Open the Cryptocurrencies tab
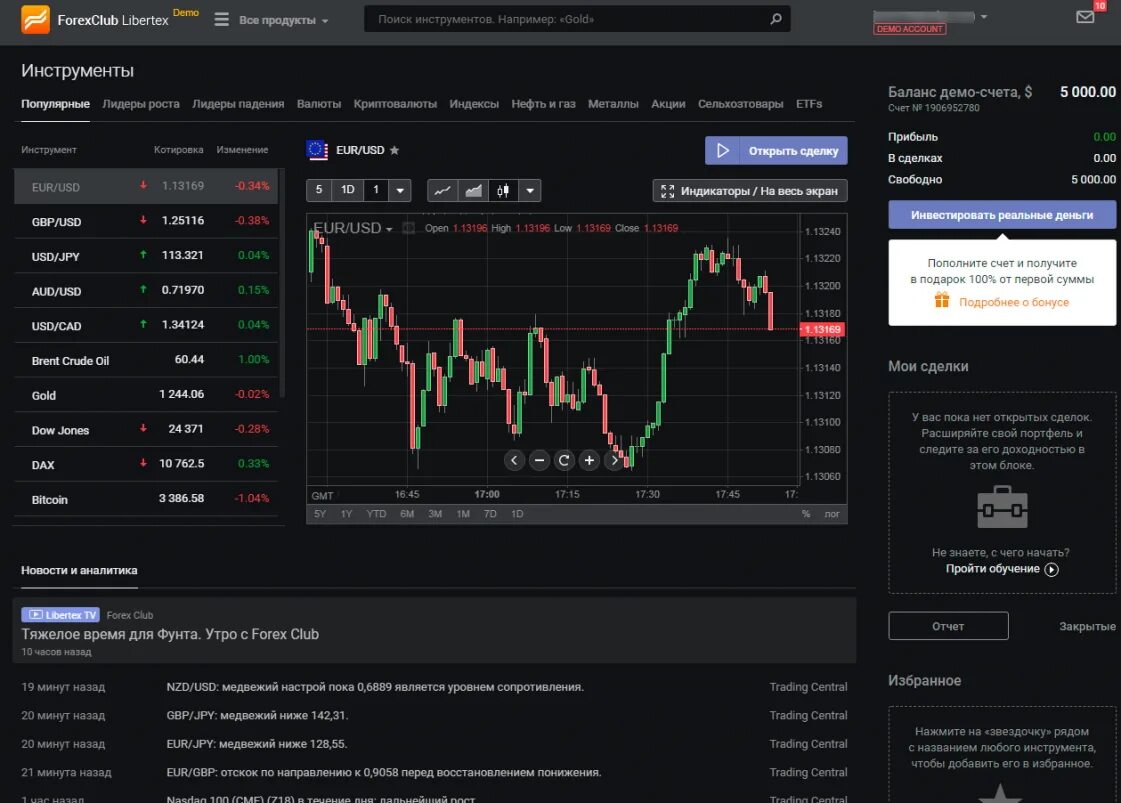The width and height of the screenshot is (1121, 803). point(395,104)
